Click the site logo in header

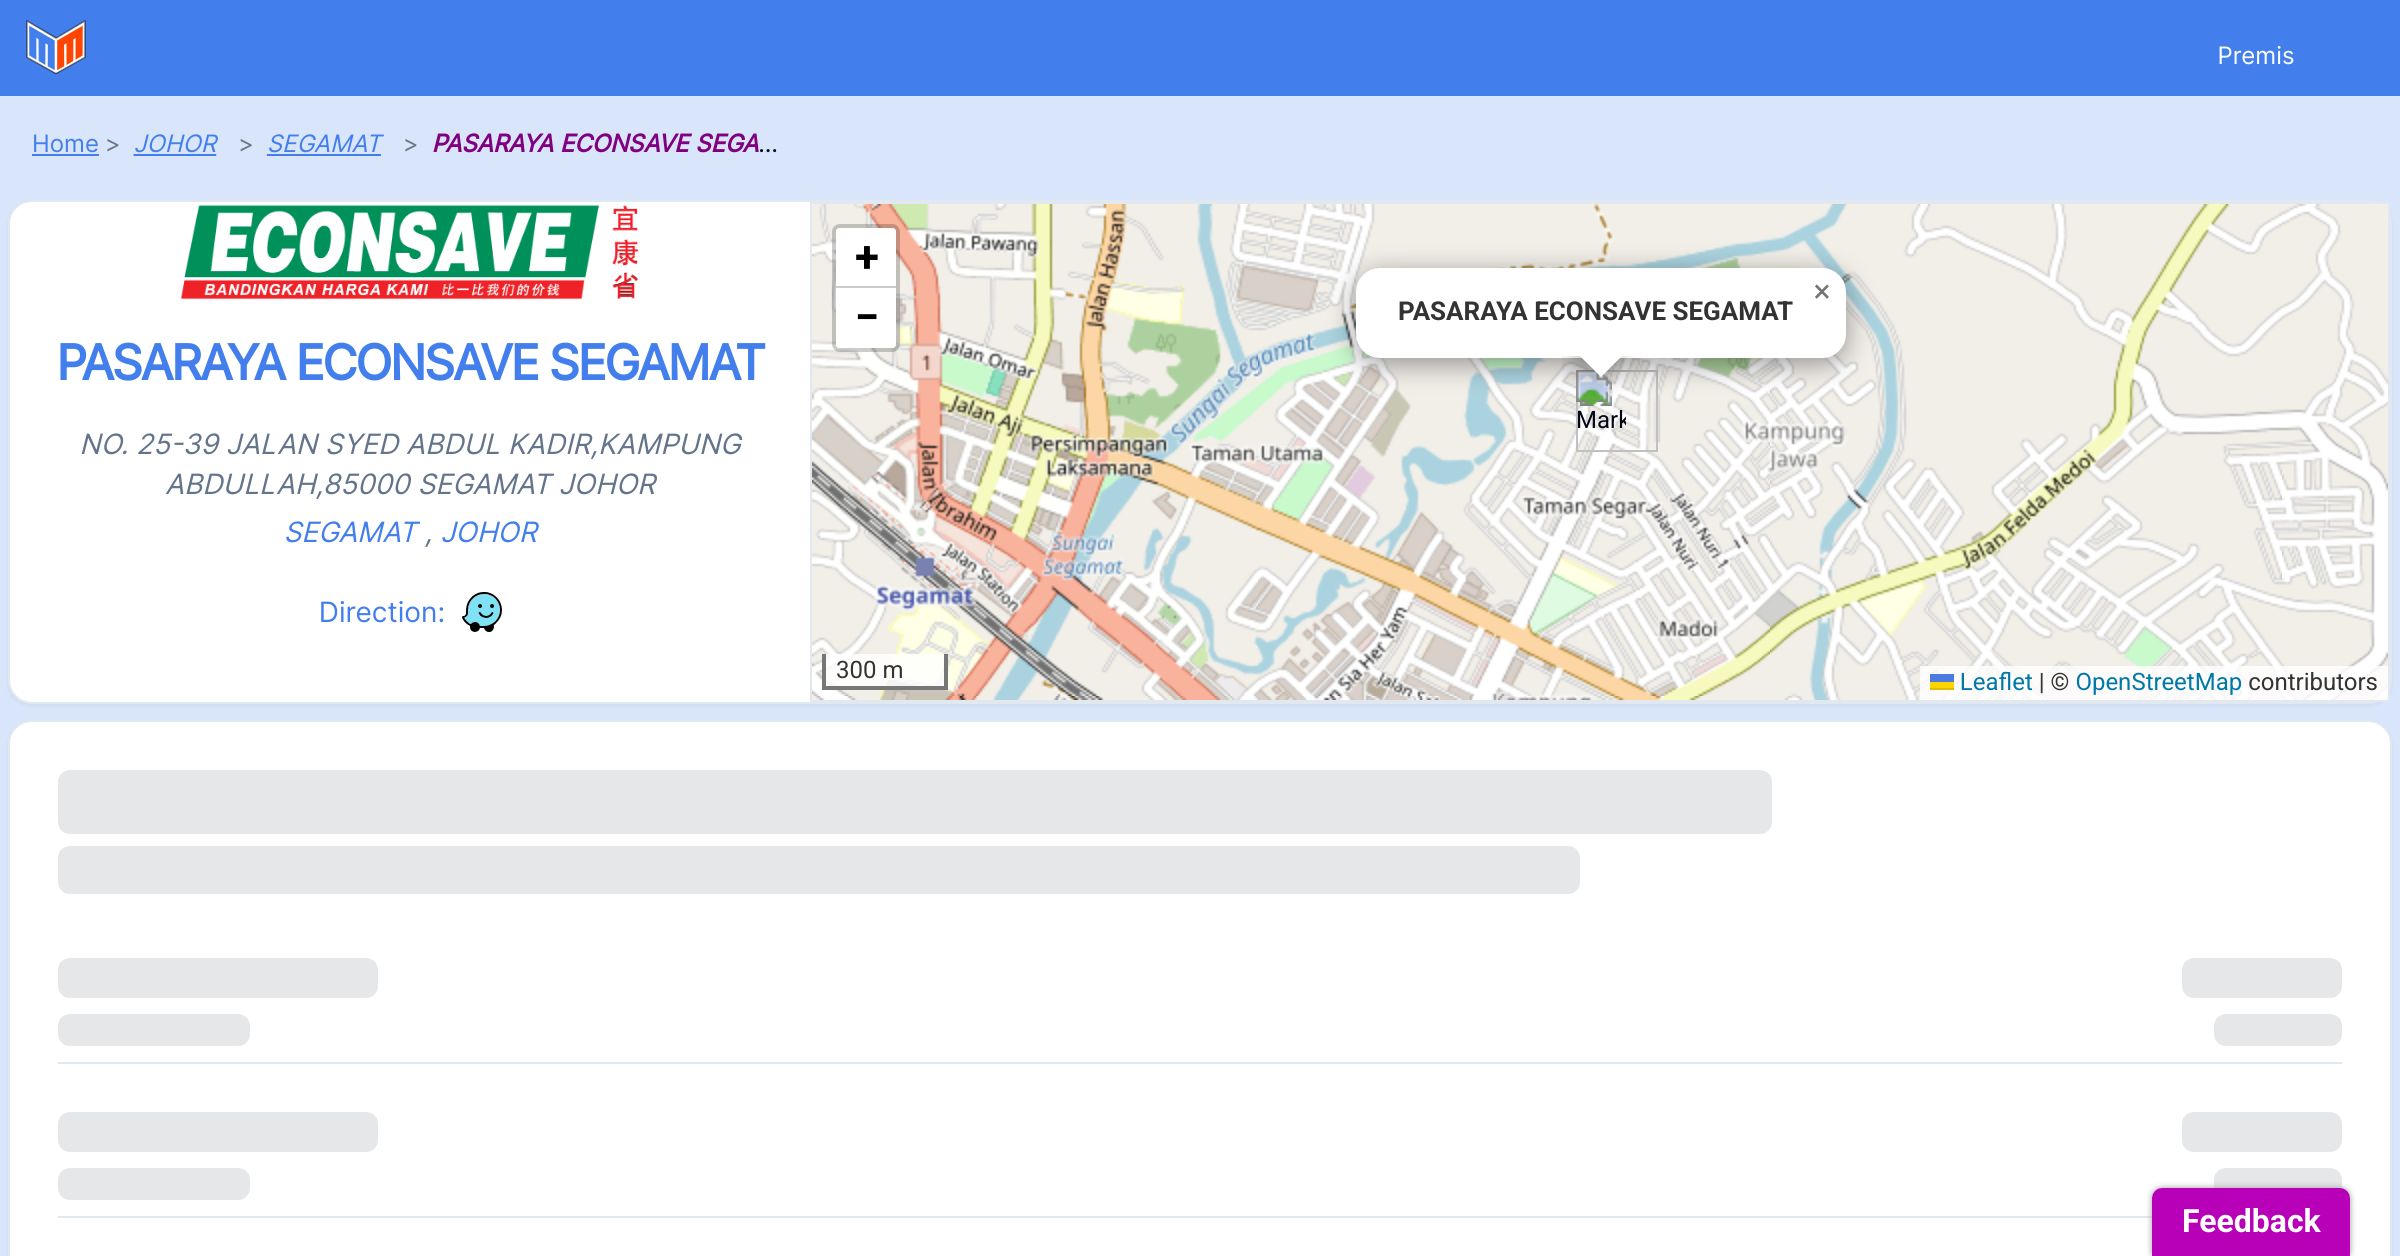(56, 47)
